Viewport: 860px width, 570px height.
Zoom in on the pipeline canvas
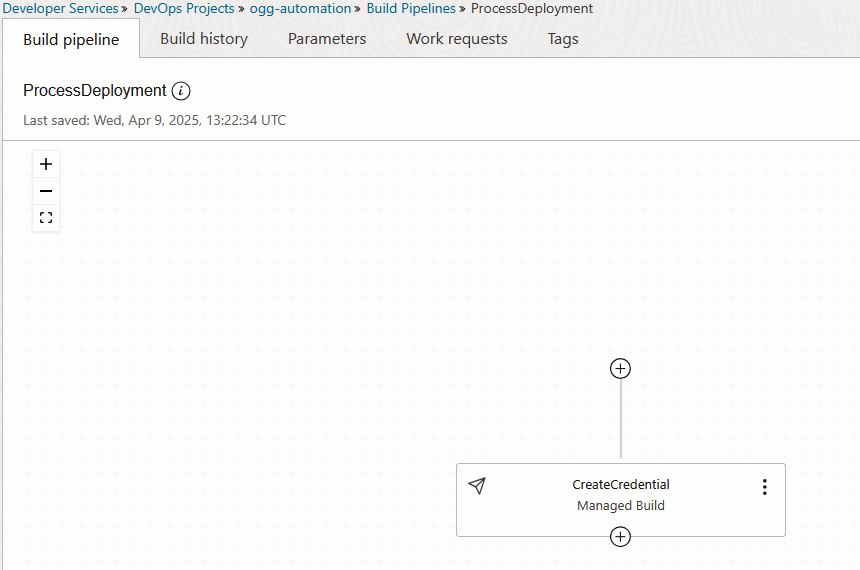click(46, 164)
